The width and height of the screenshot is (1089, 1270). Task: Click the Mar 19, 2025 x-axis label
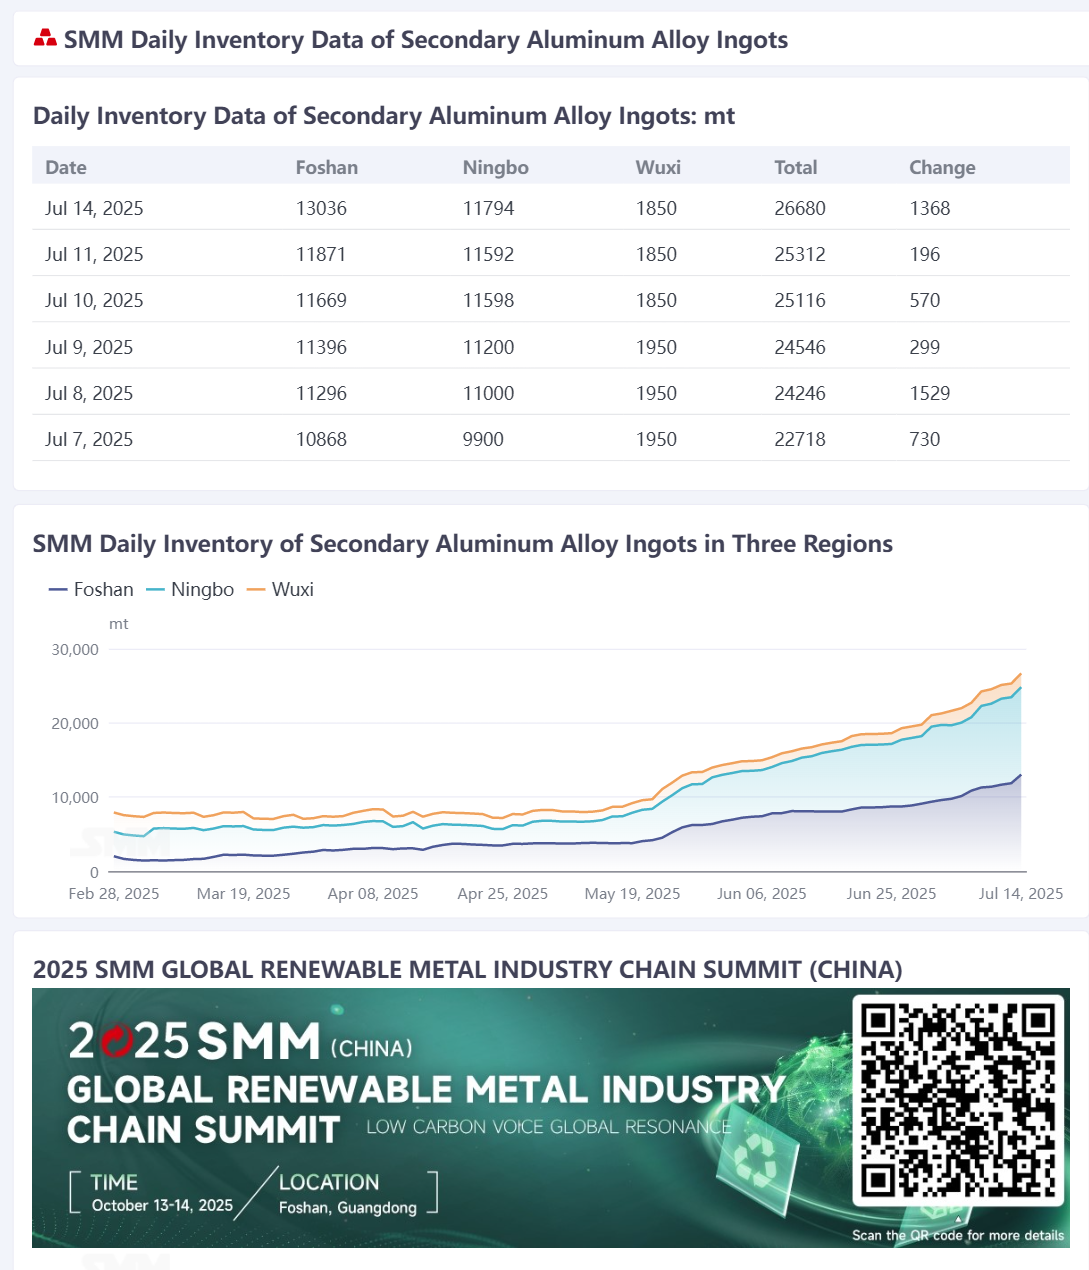[x=244, y=893]
